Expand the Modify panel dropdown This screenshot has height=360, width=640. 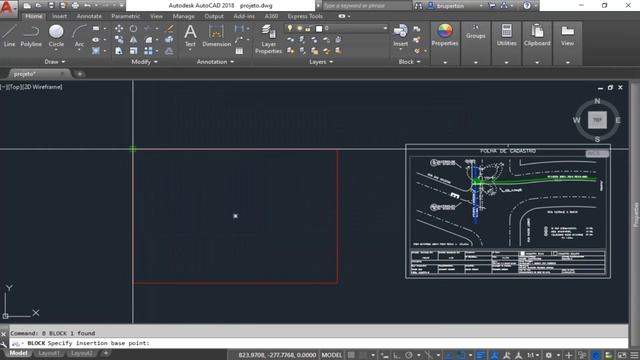click(144, 62)
